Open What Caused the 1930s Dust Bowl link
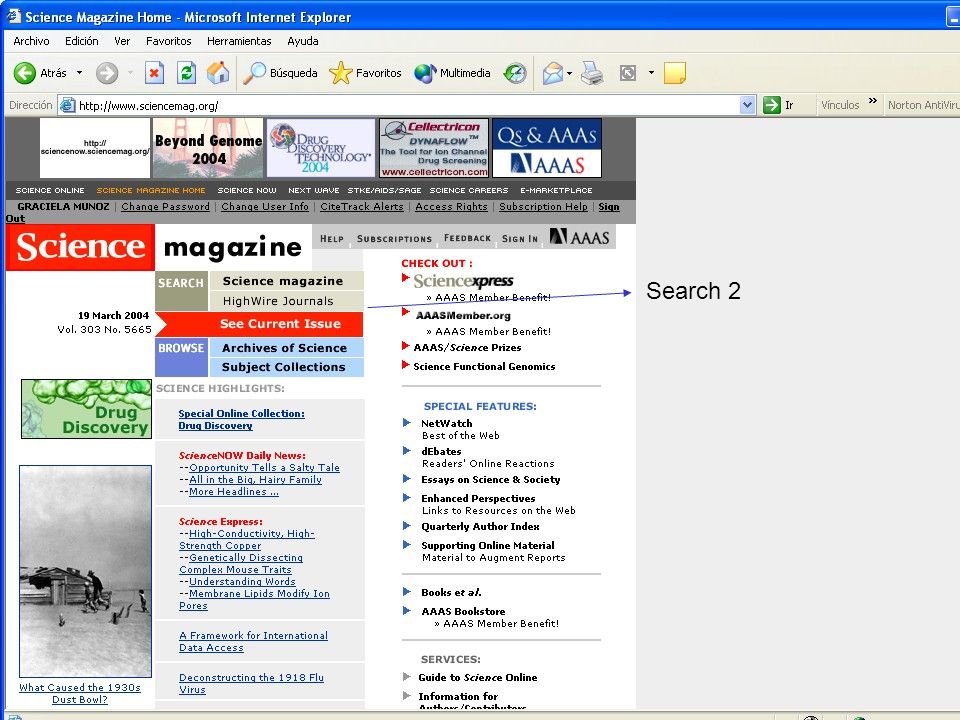 point(80,694)
